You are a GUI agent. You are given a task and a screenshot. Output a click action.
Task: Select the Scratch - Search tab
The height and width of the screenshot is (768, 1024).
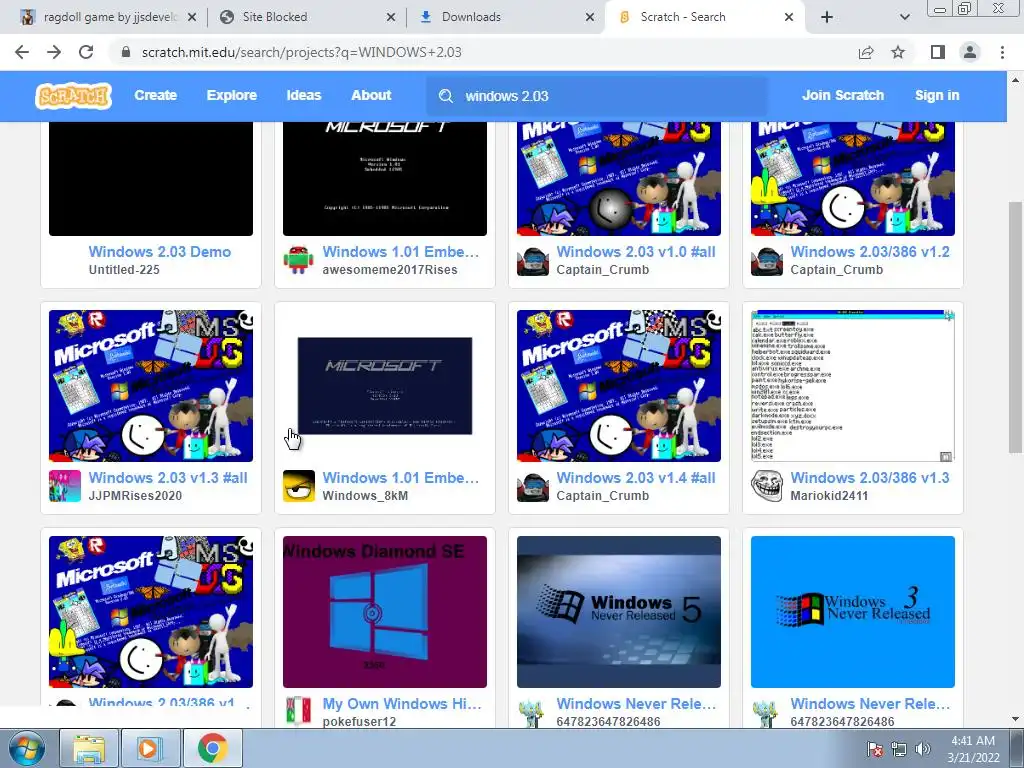tap(705, 18)
